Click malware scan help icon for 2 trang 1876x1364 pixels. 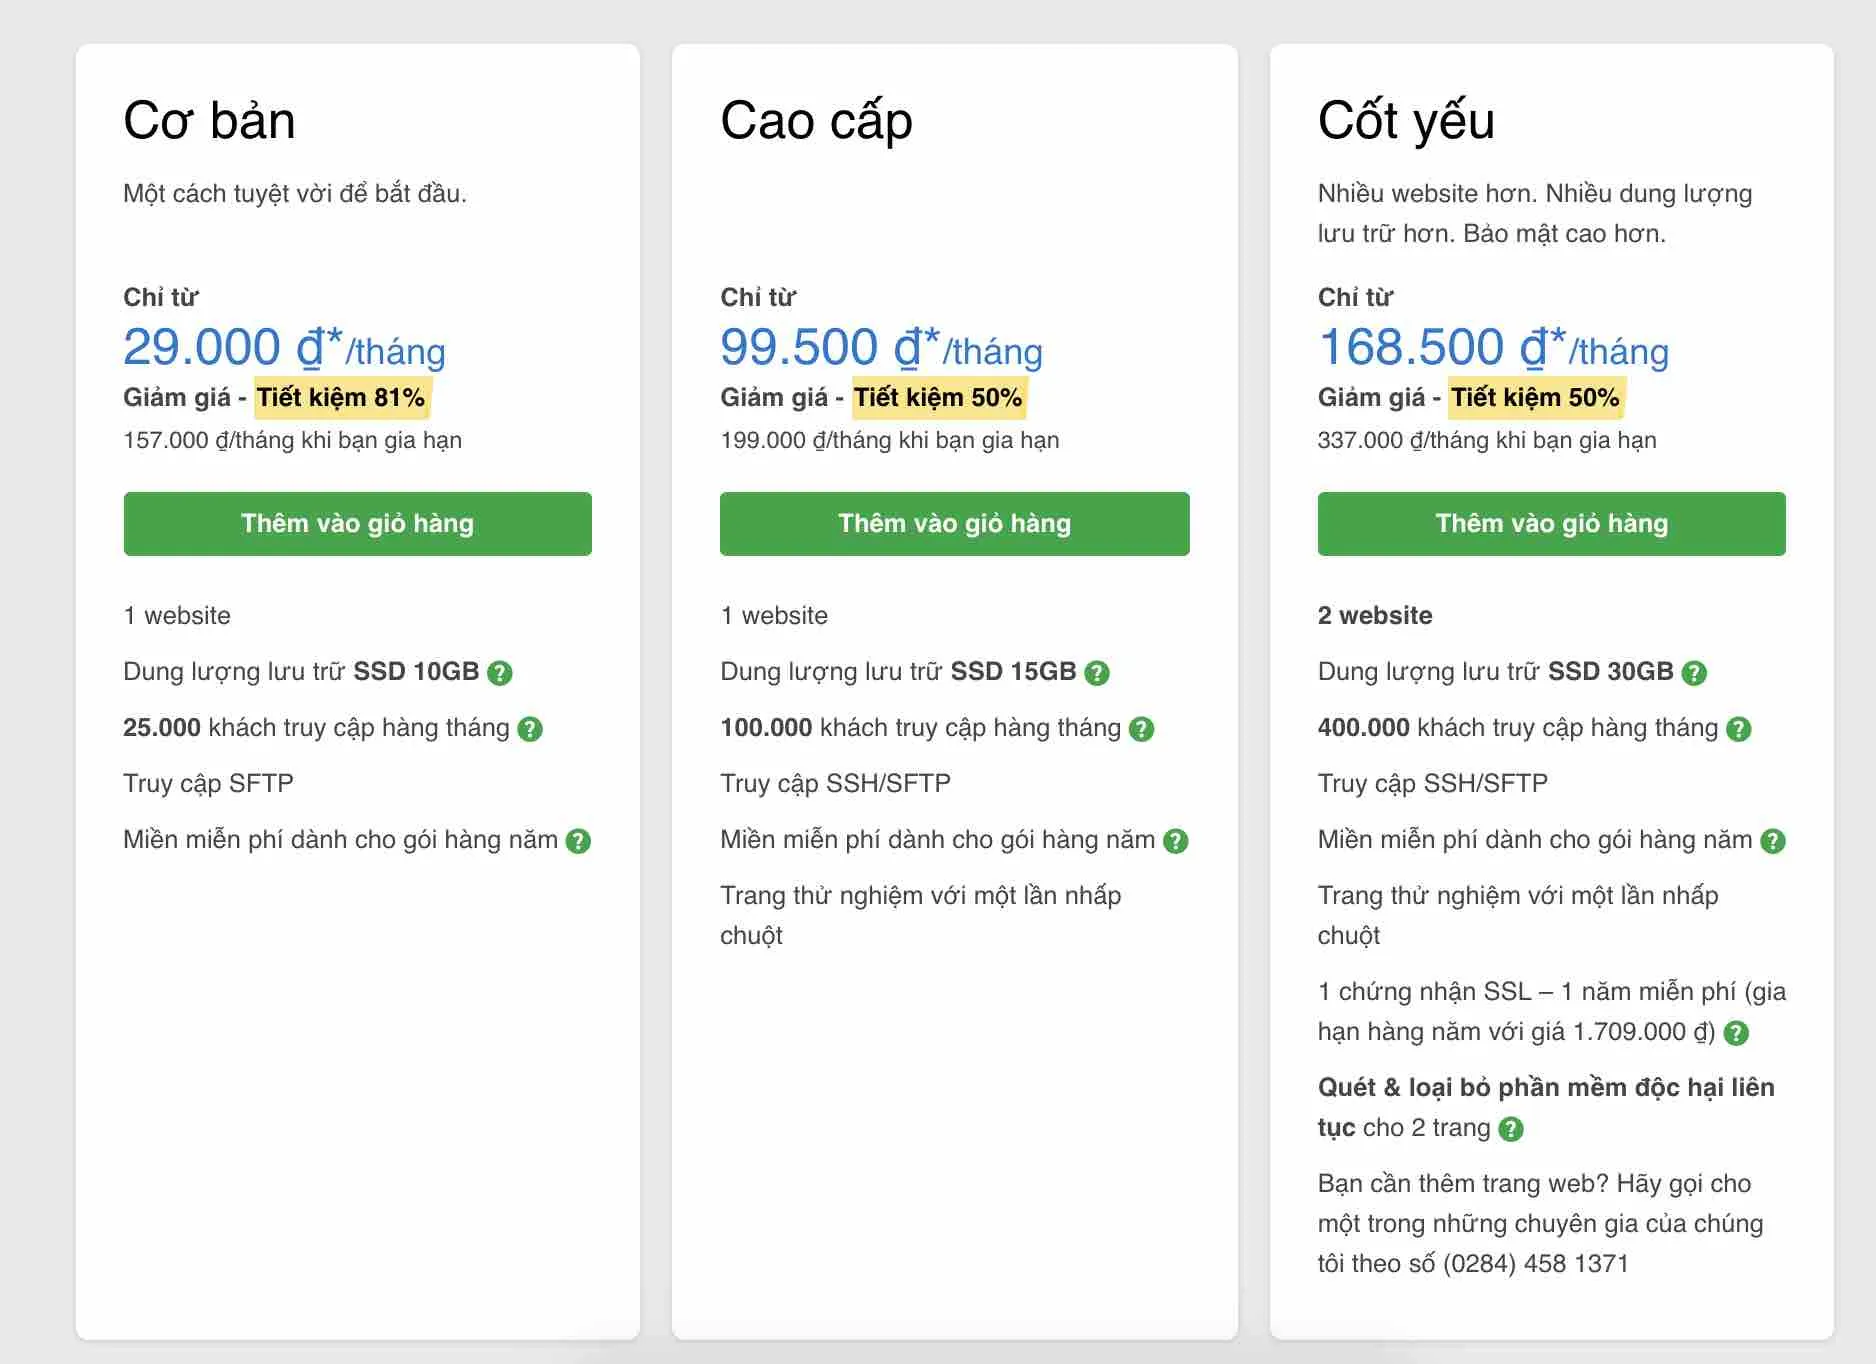click(x=1511, y=1129)
